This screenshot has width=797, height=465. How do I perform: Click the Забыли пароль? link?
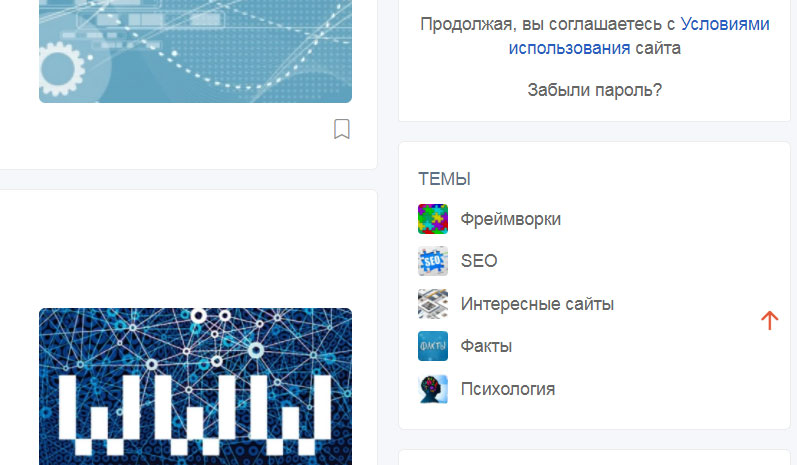pyautogui.click(x=595, y=90)
